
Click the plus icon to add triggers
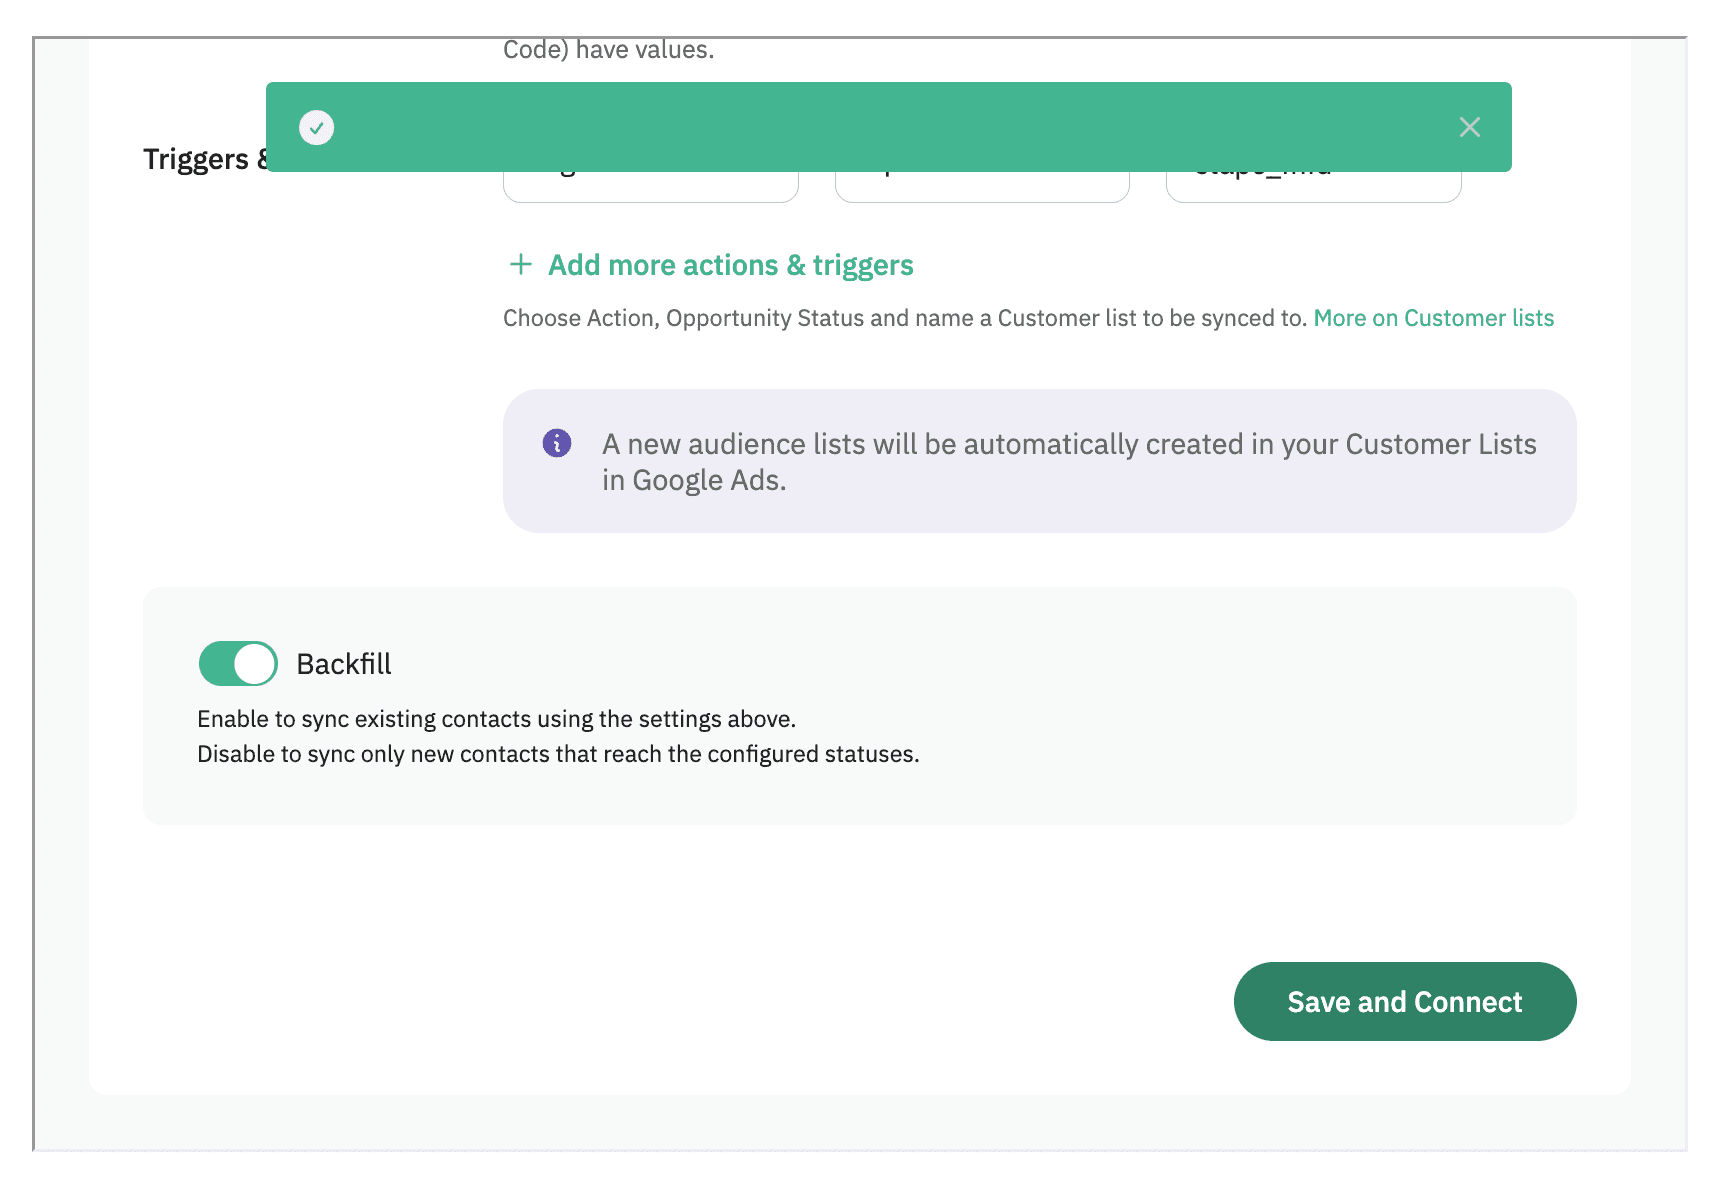(521, 265)
